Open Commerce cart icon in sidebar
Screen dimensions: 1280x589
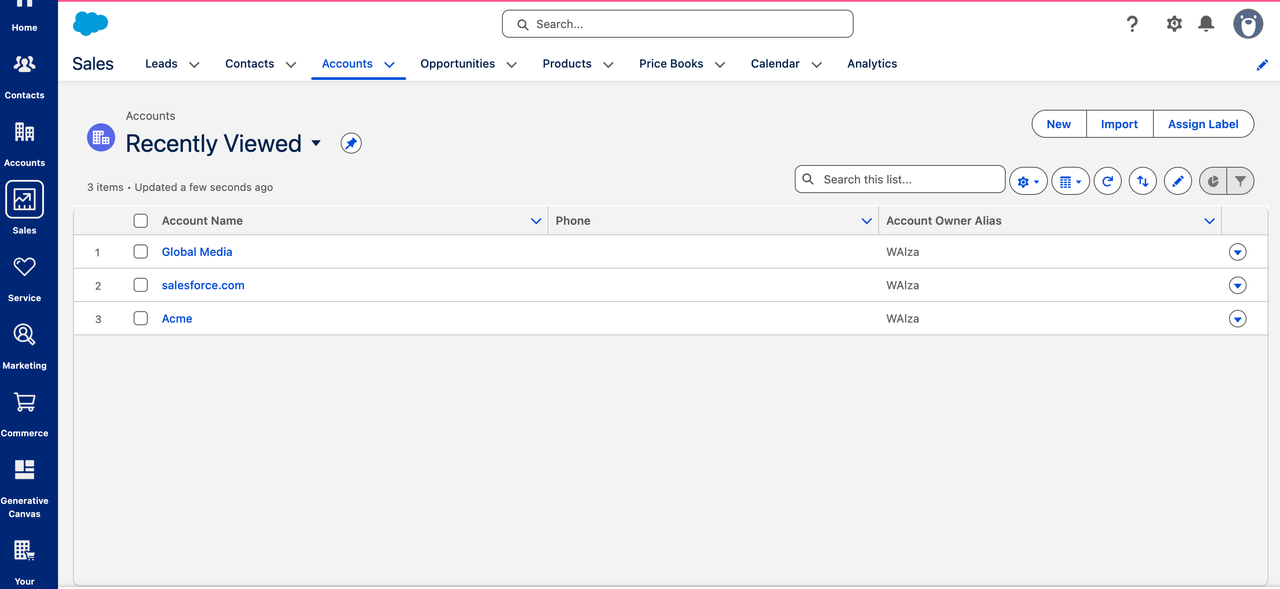point(24,412)
